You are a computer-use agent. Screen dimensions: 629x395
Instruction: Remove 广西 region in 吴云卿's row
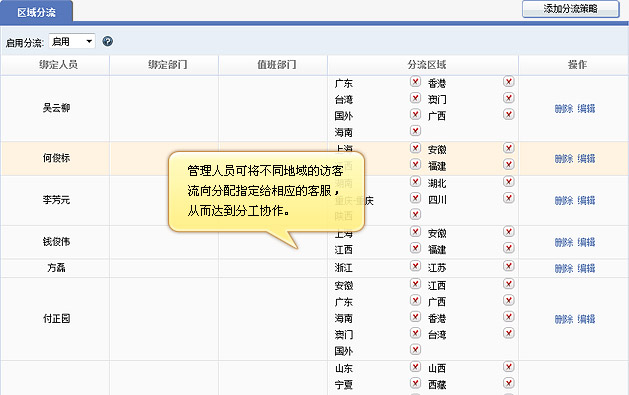(x=509, y=114)
